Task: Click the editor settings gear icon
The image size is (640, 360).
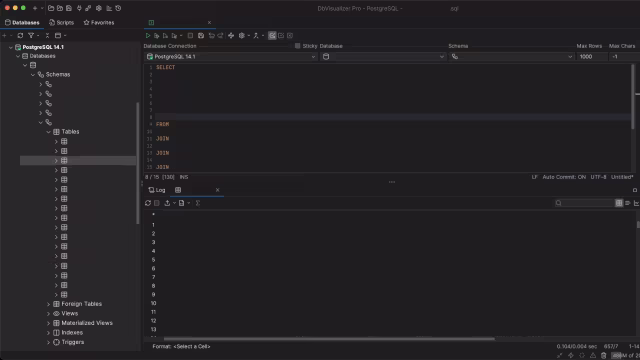Action: pos(242,36)
